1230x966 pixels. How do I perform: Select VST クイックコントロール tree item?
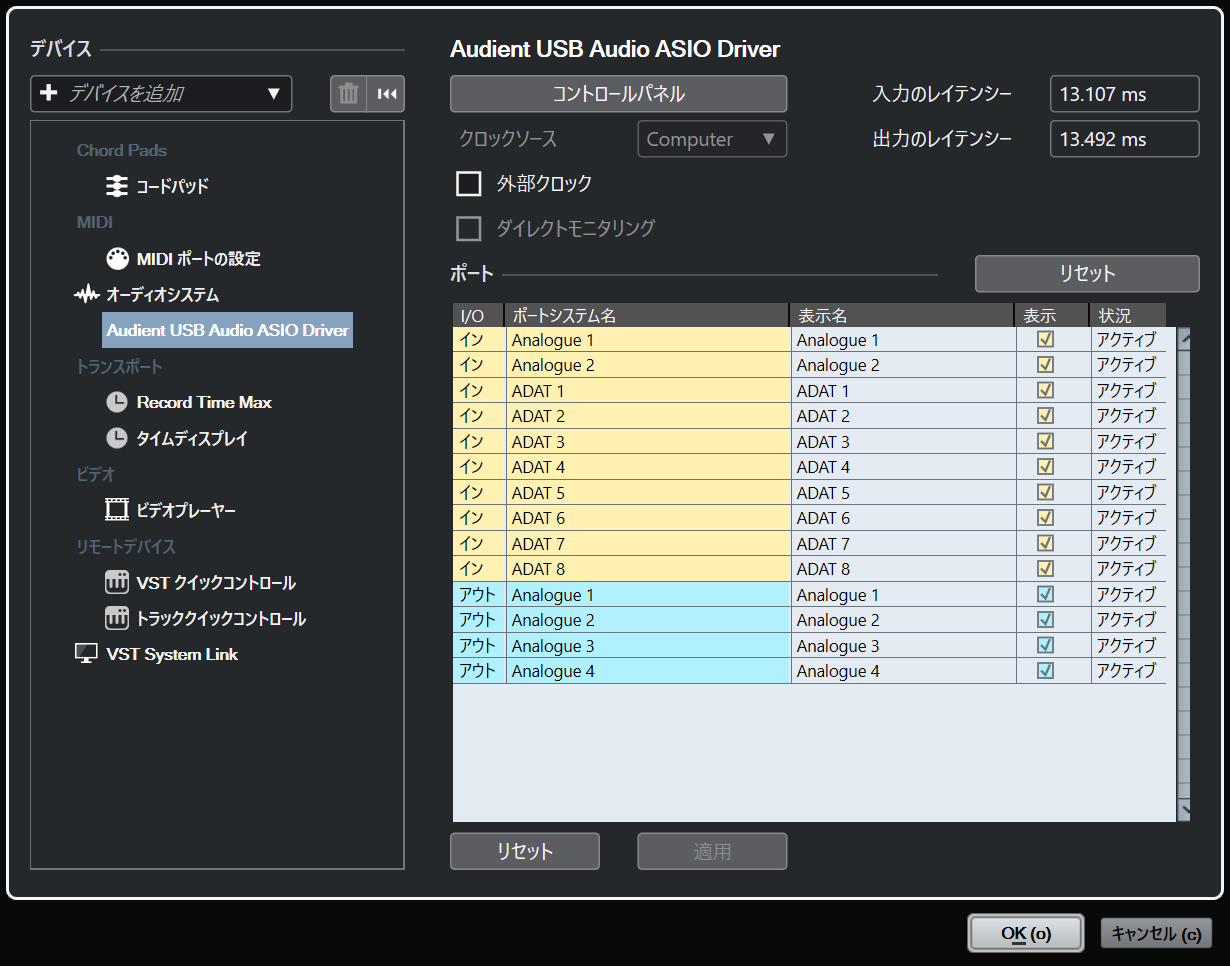216,582
